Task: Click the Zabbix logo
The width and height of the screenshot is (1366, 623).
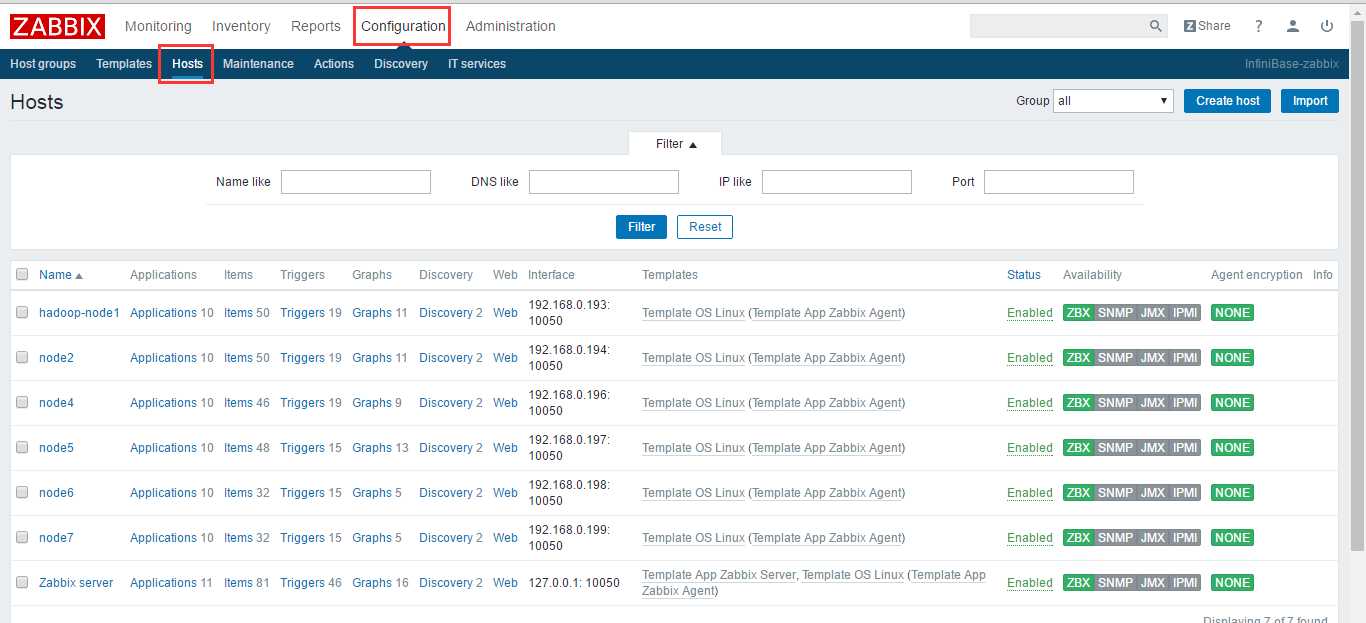Action: [x=57, y=26]
